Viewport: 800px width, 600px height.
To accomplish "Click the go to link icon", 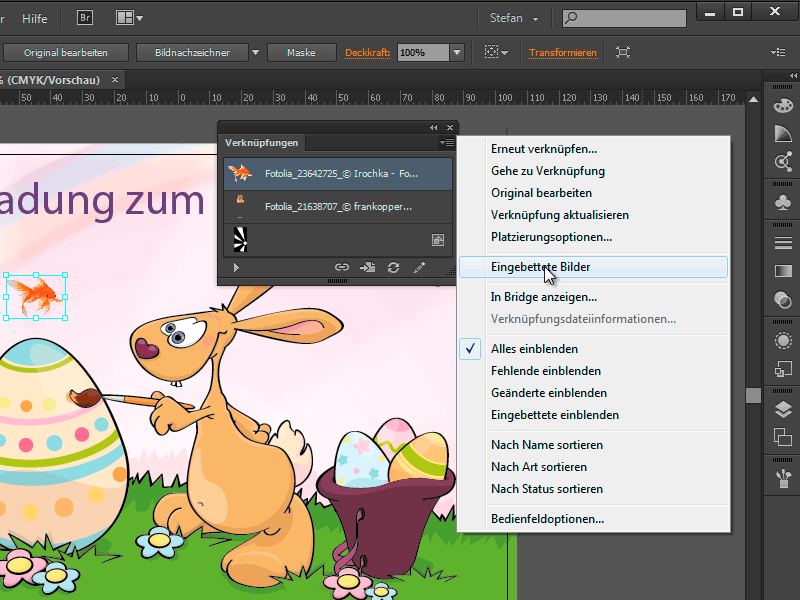I will point(367,267).
